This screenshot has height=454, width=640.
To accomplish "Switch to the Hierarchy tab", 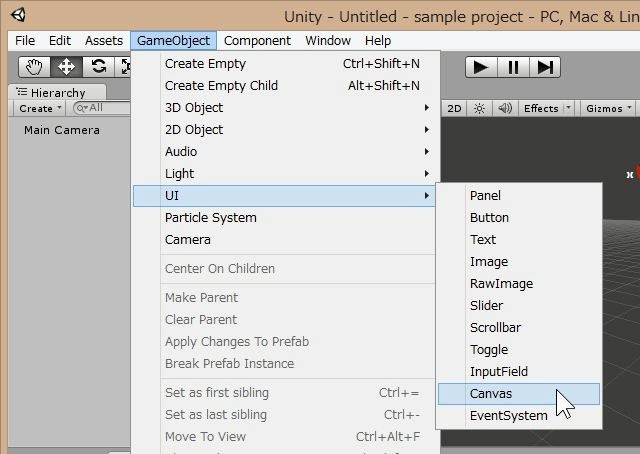I will tap(57, 93).
